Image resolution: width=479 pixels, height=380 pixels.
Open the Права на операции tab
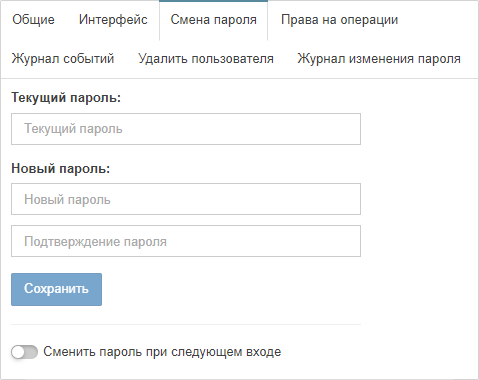339,20
